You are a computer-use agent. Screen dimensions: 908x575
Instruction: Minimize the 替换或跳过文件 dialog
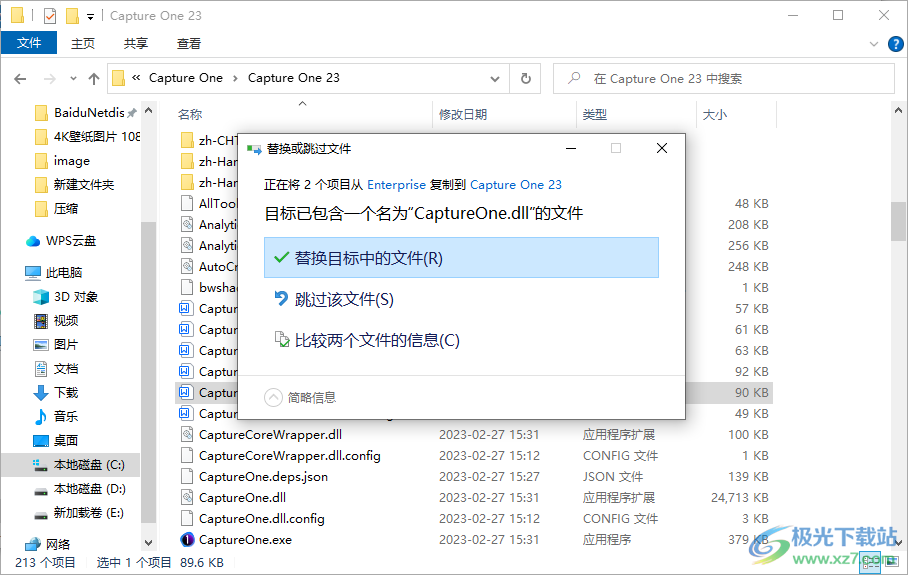(x=571, y=148)
